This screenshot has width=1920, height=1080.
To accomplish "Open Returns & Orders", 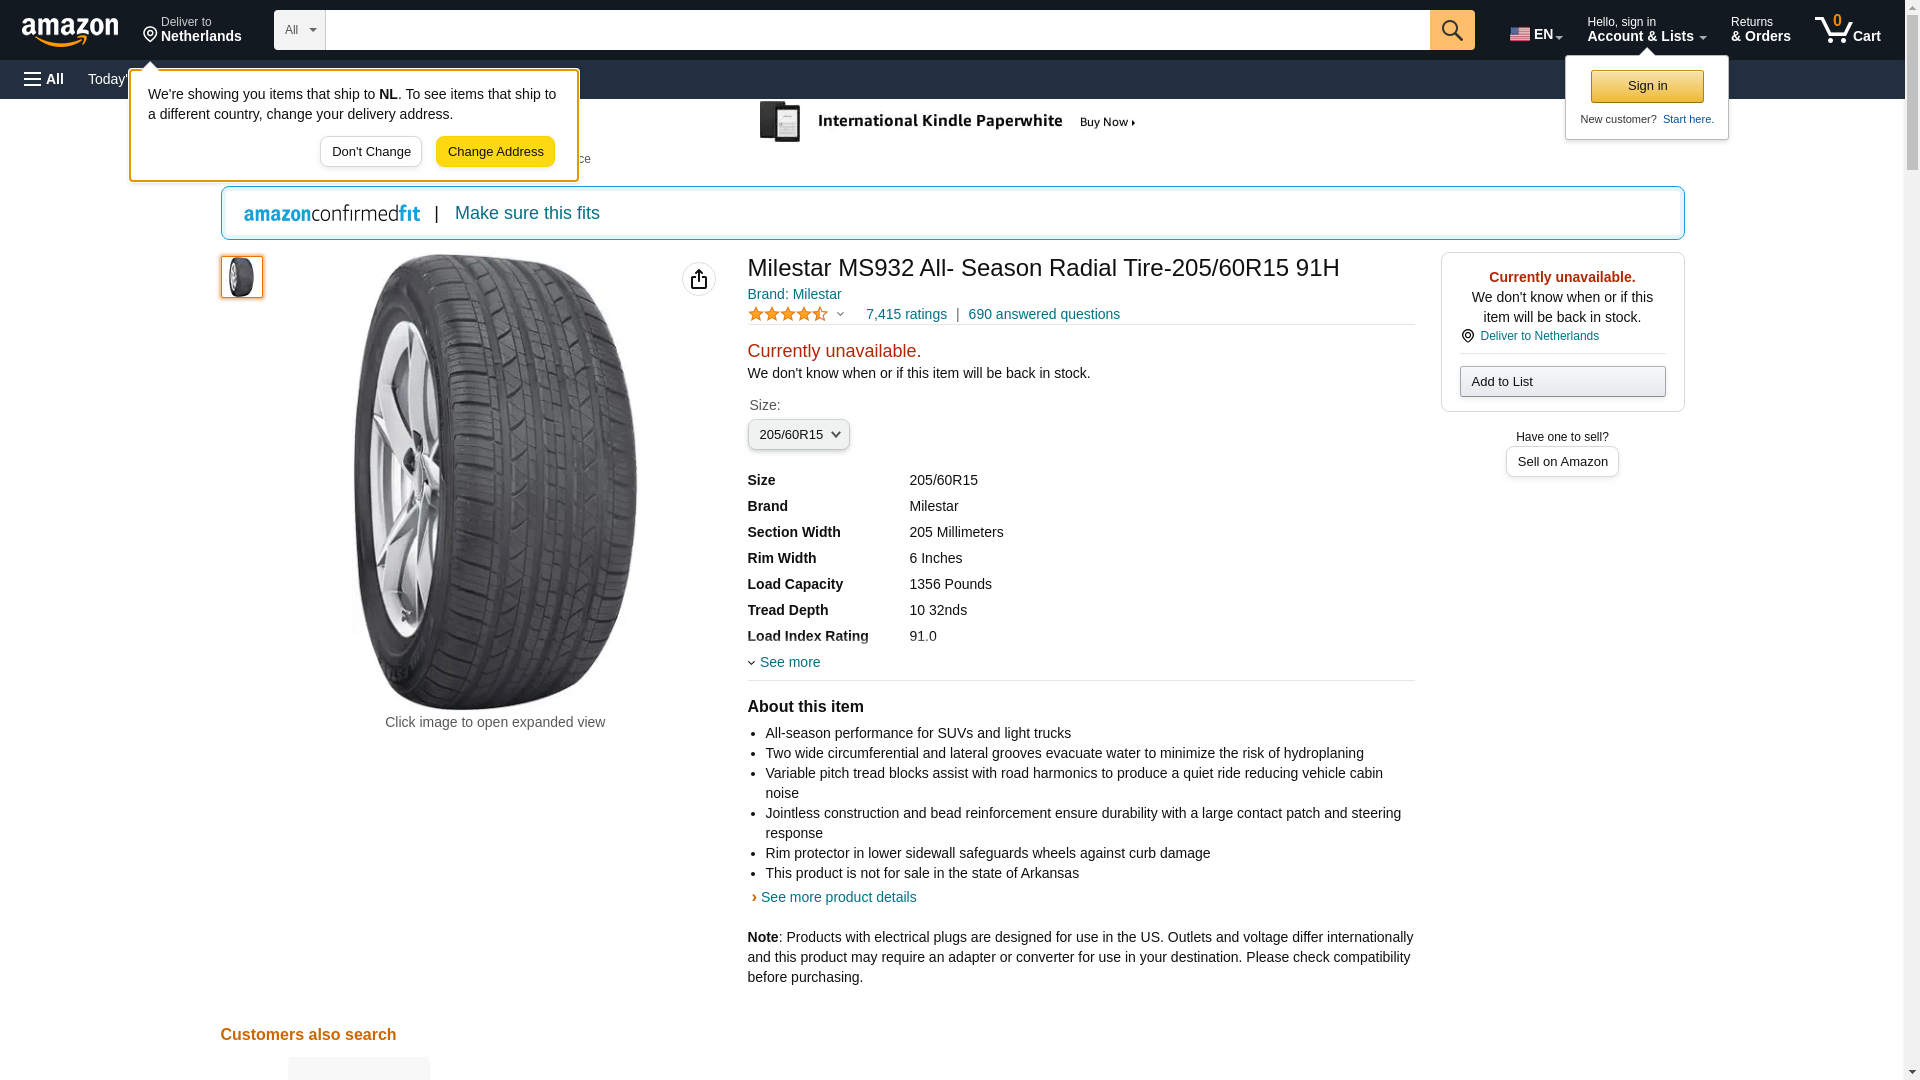I will click(1760, 30).
